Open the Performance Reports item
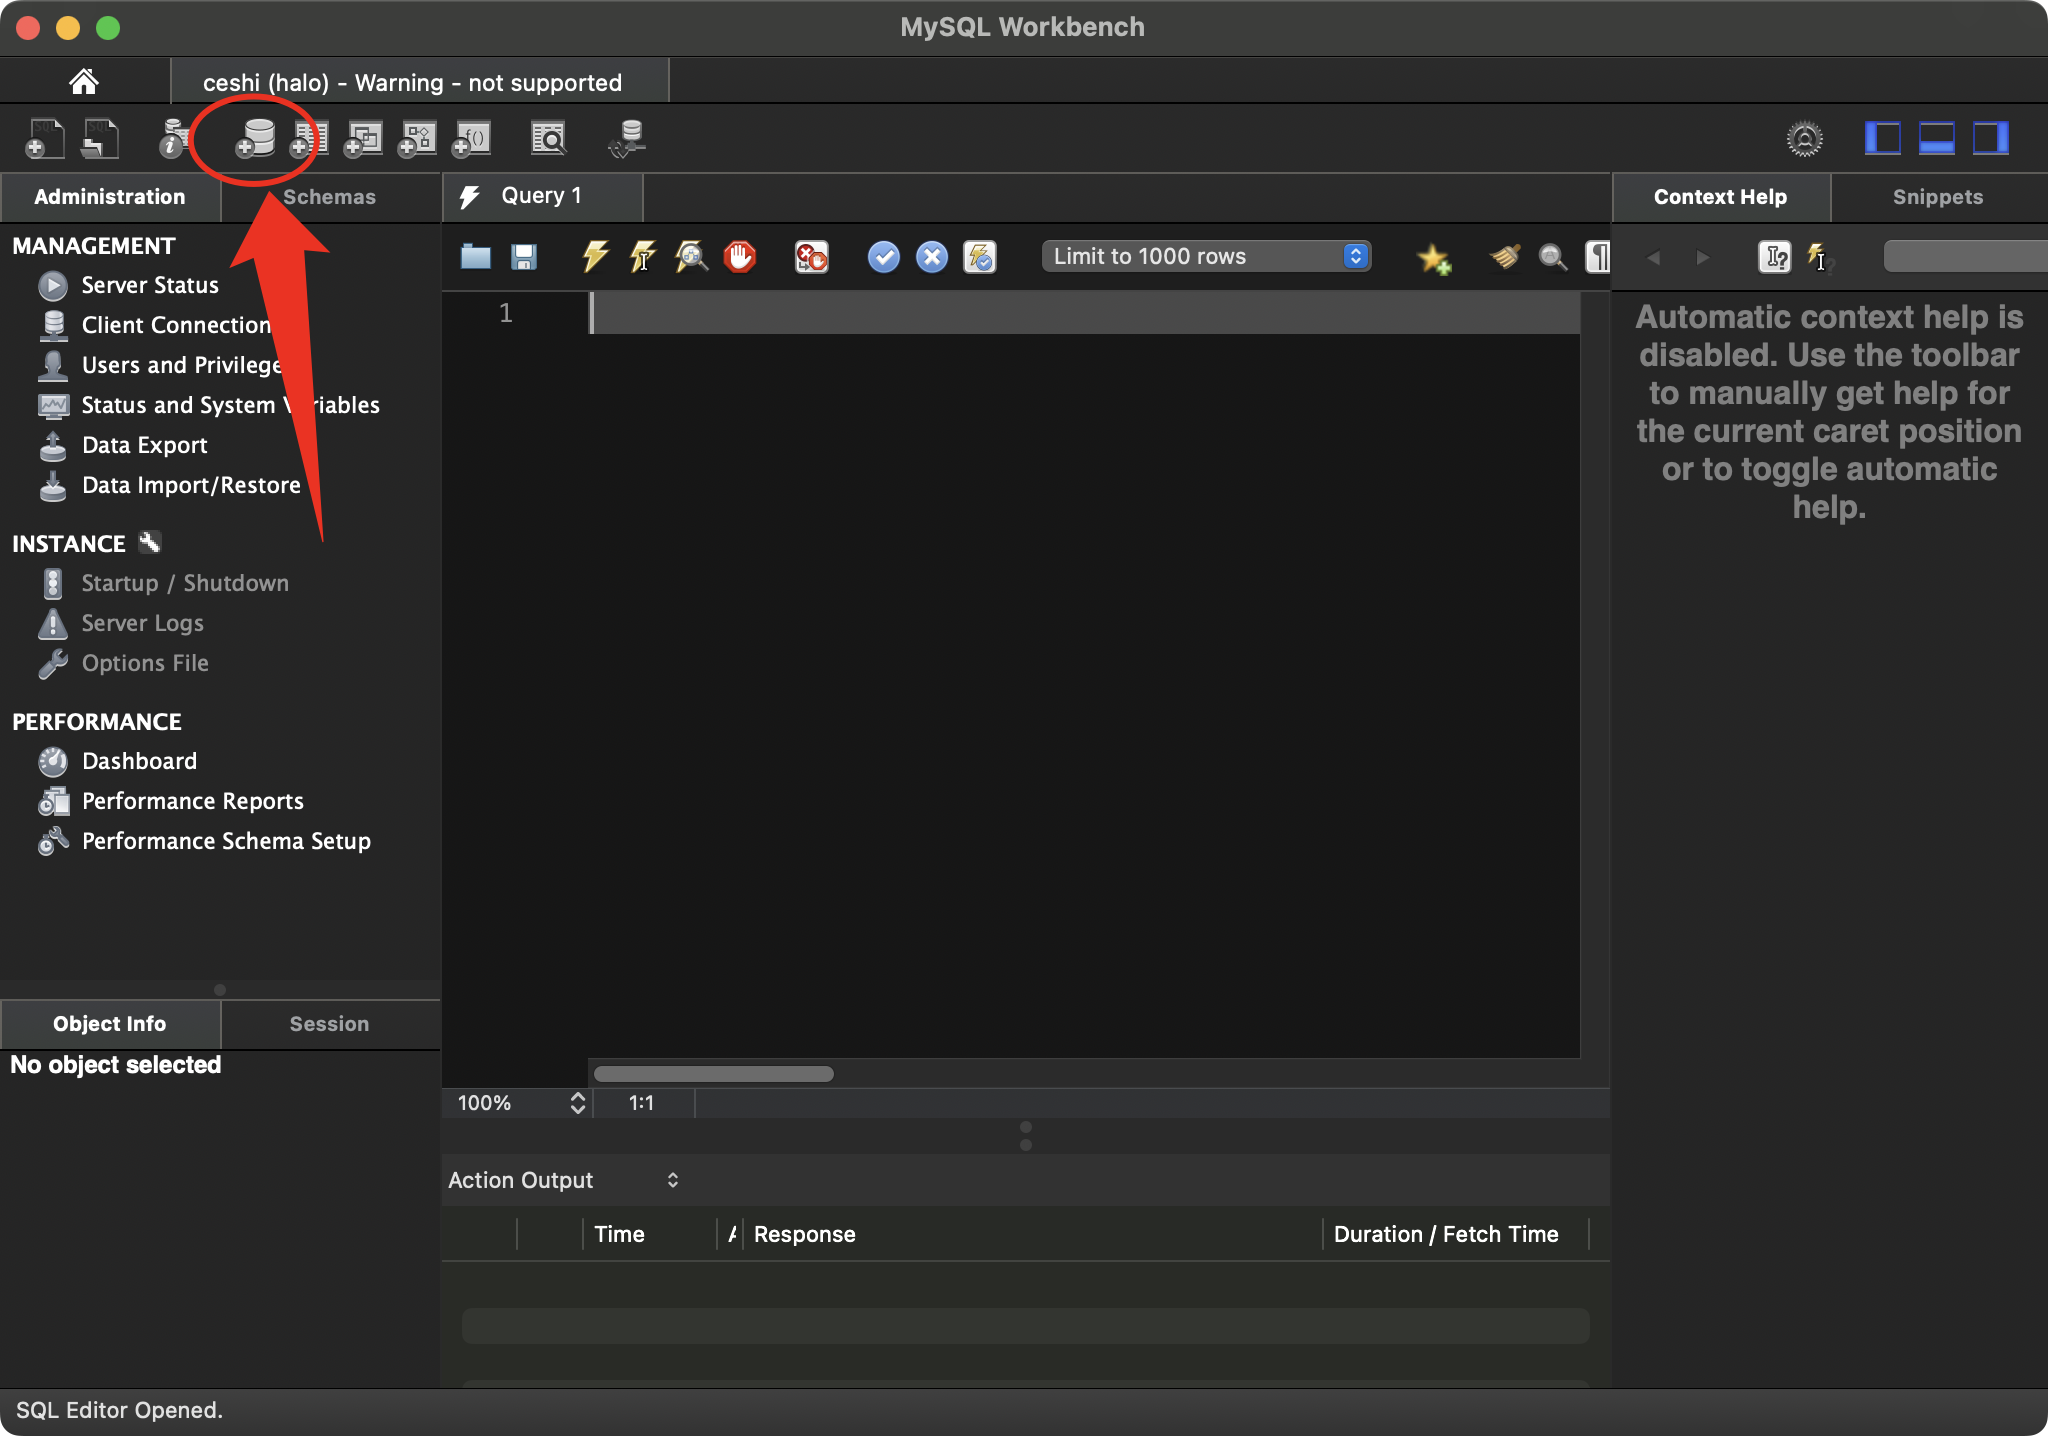 [x=192, y=801]
